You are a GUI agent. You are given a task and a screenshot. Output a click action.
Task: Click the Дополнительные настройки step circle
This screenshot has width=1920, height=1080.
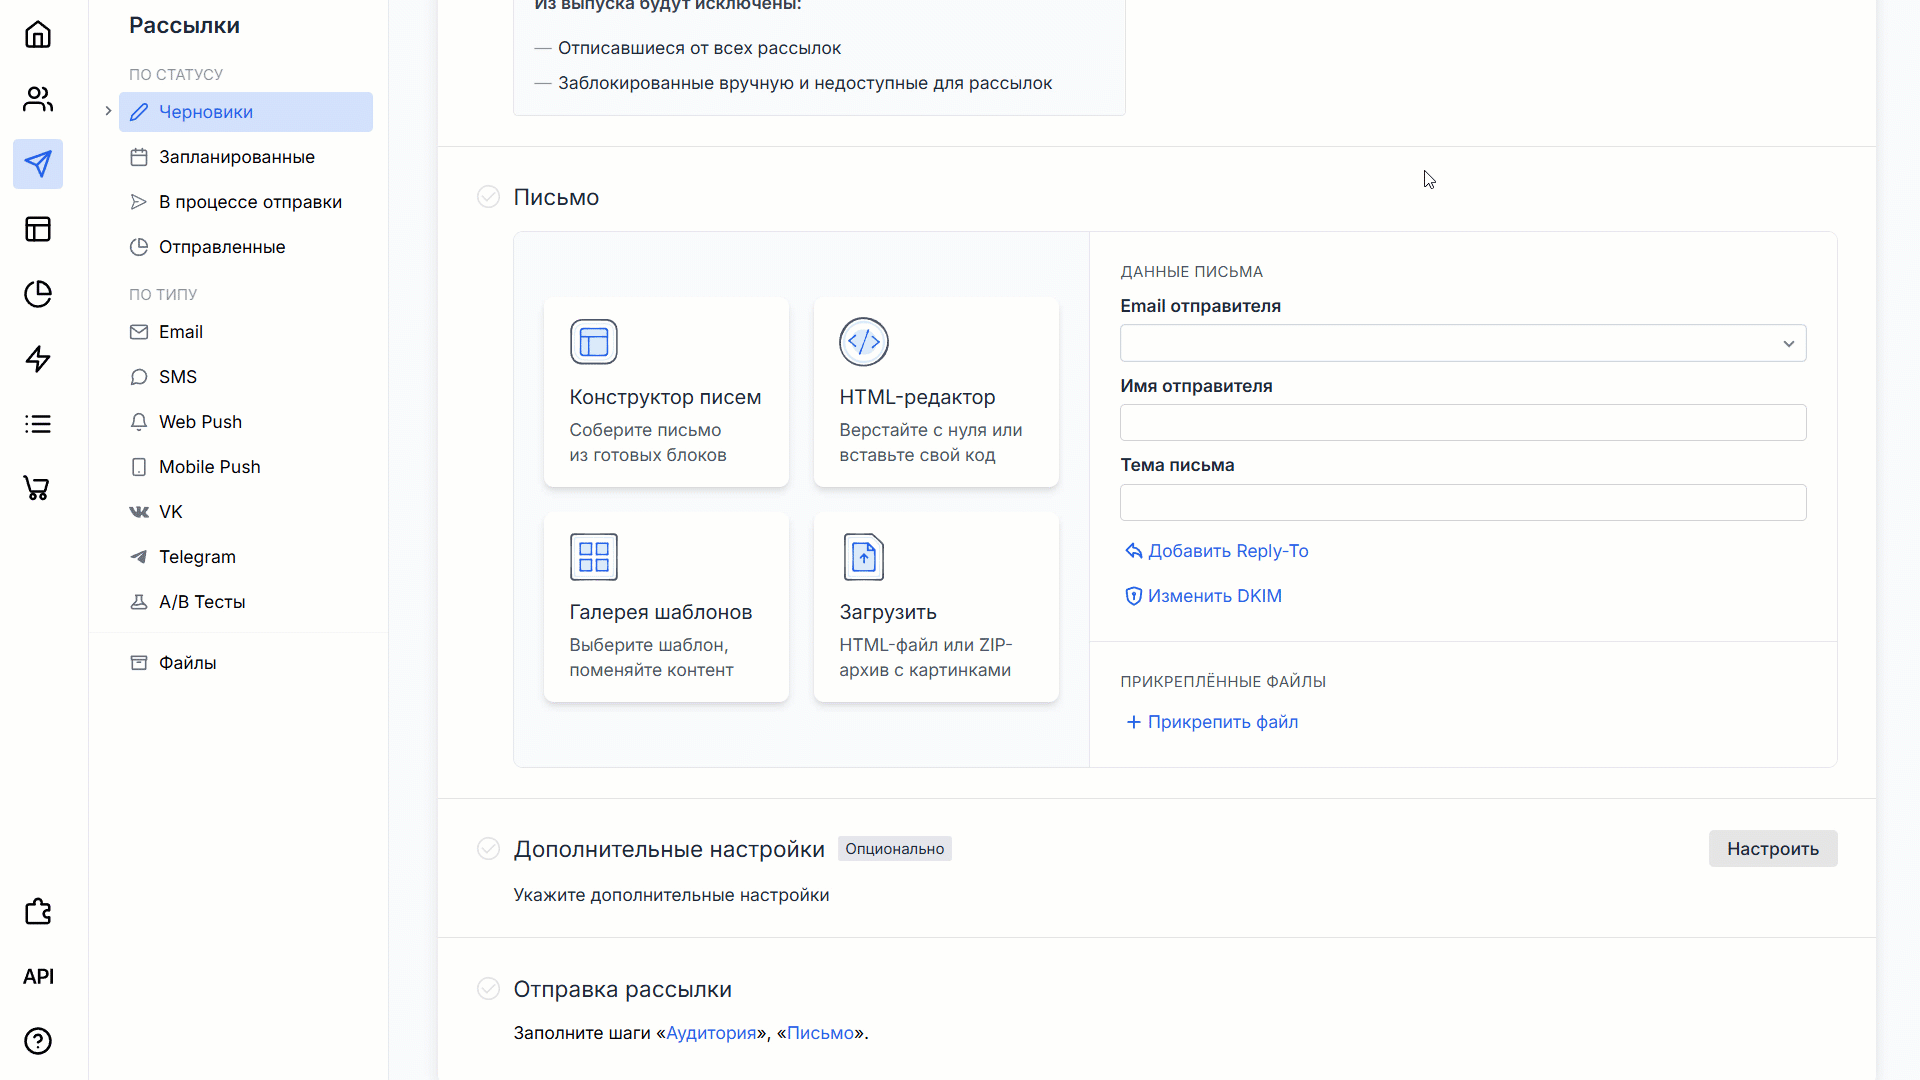(x=488, y=848)
